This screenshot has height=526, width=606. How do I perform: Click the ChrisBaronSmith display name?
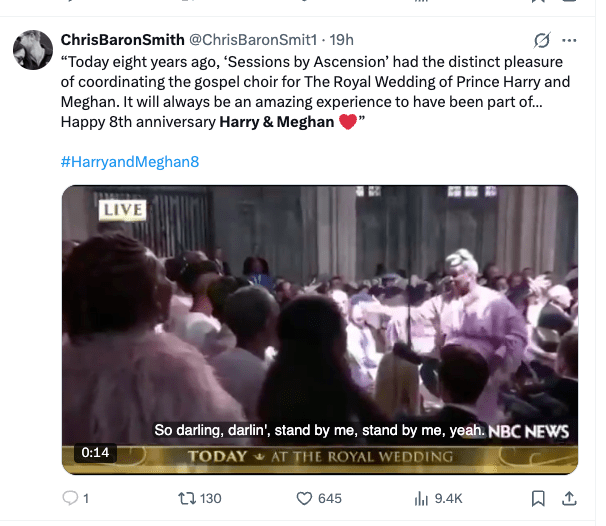coord(123,40)
